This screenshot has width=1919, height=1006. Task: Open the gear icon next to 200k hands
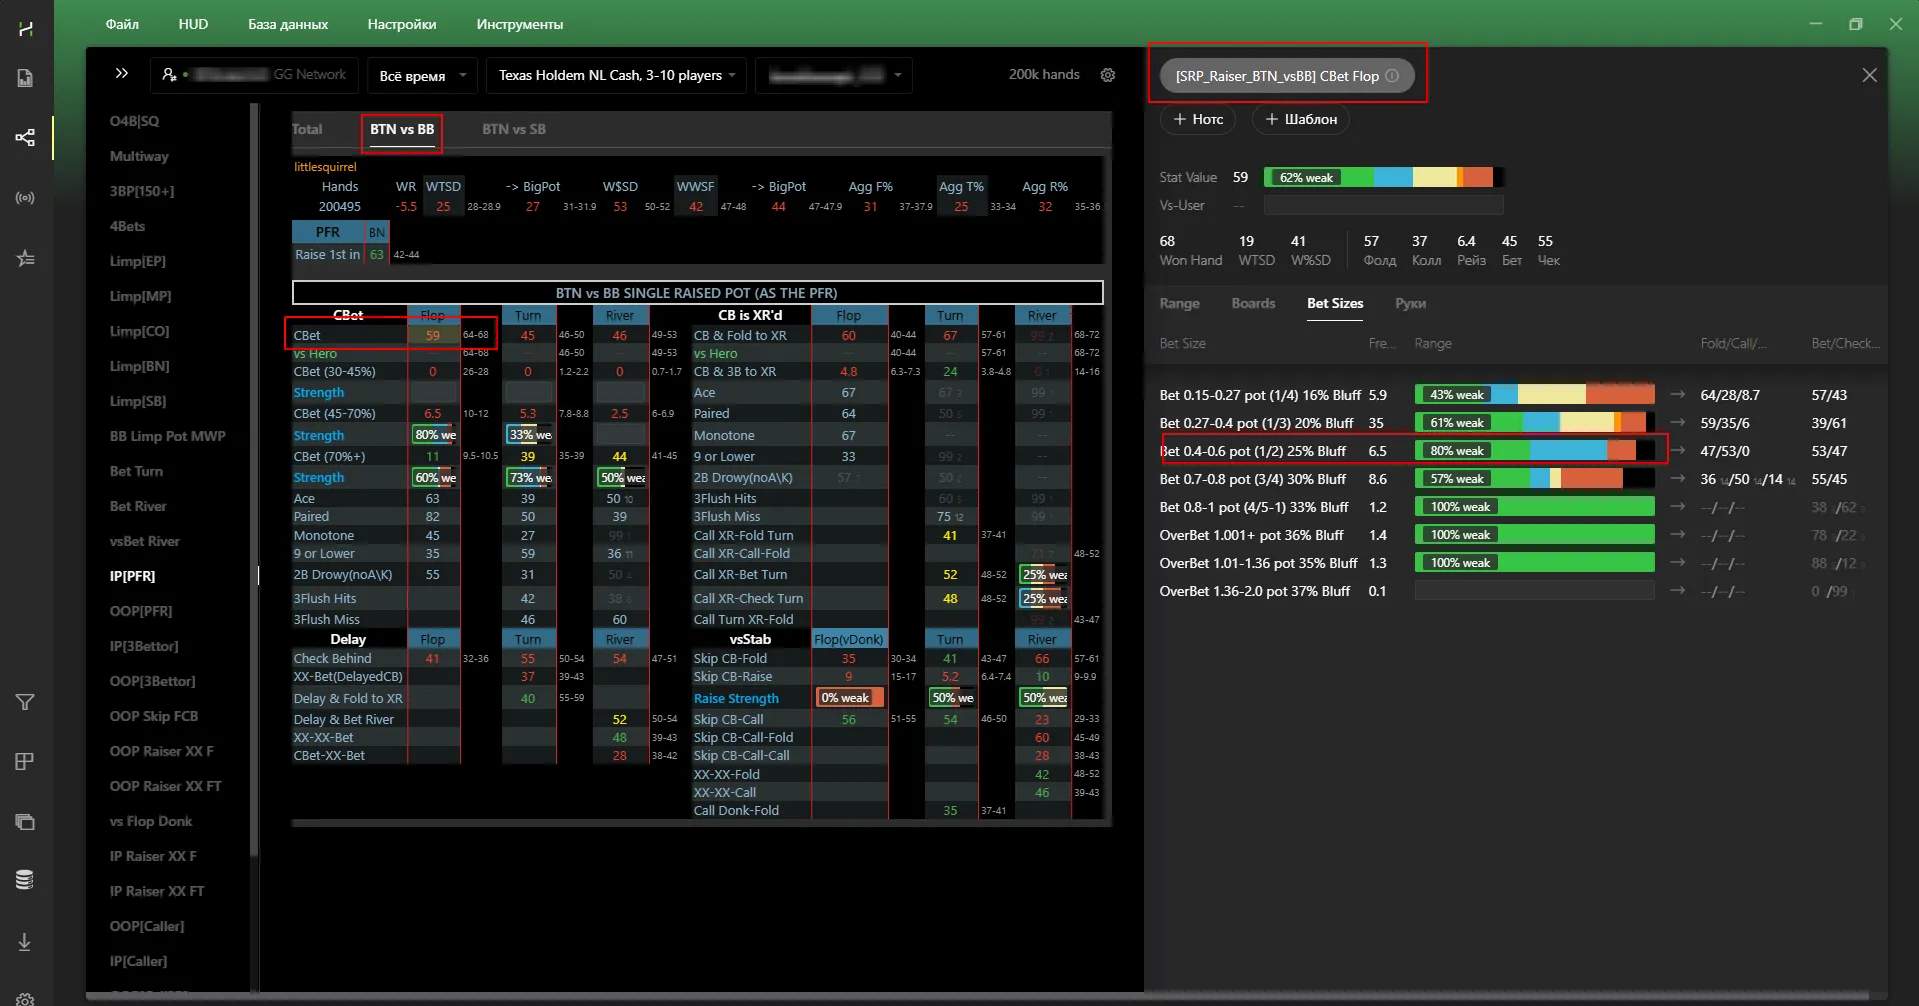[x=1108, y=75]
